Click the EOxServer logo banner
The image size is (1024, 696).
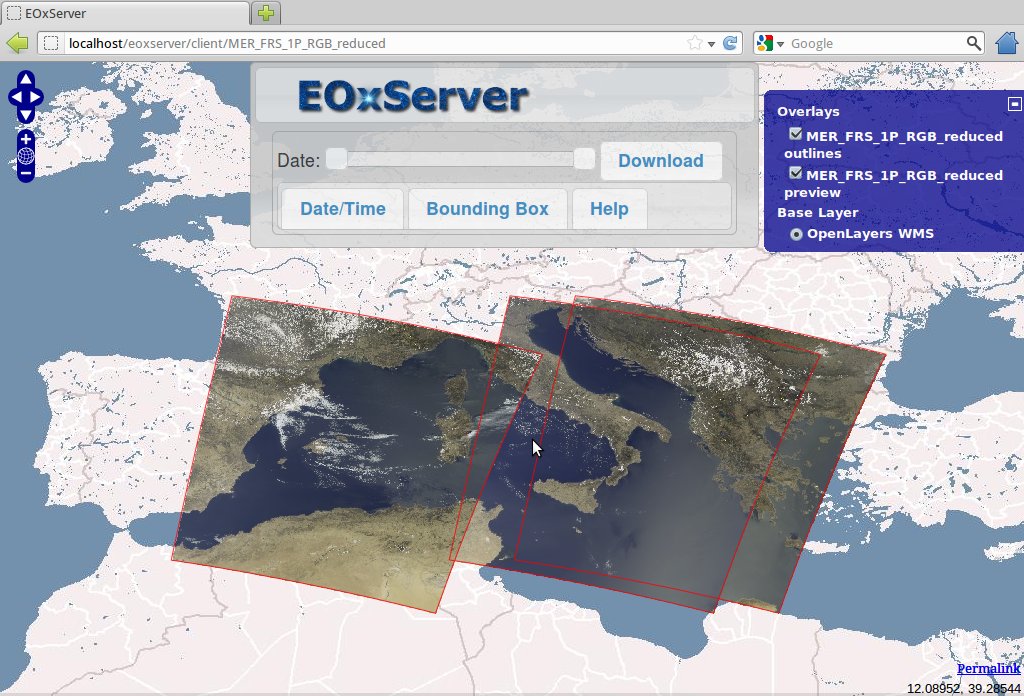(413, 97)
